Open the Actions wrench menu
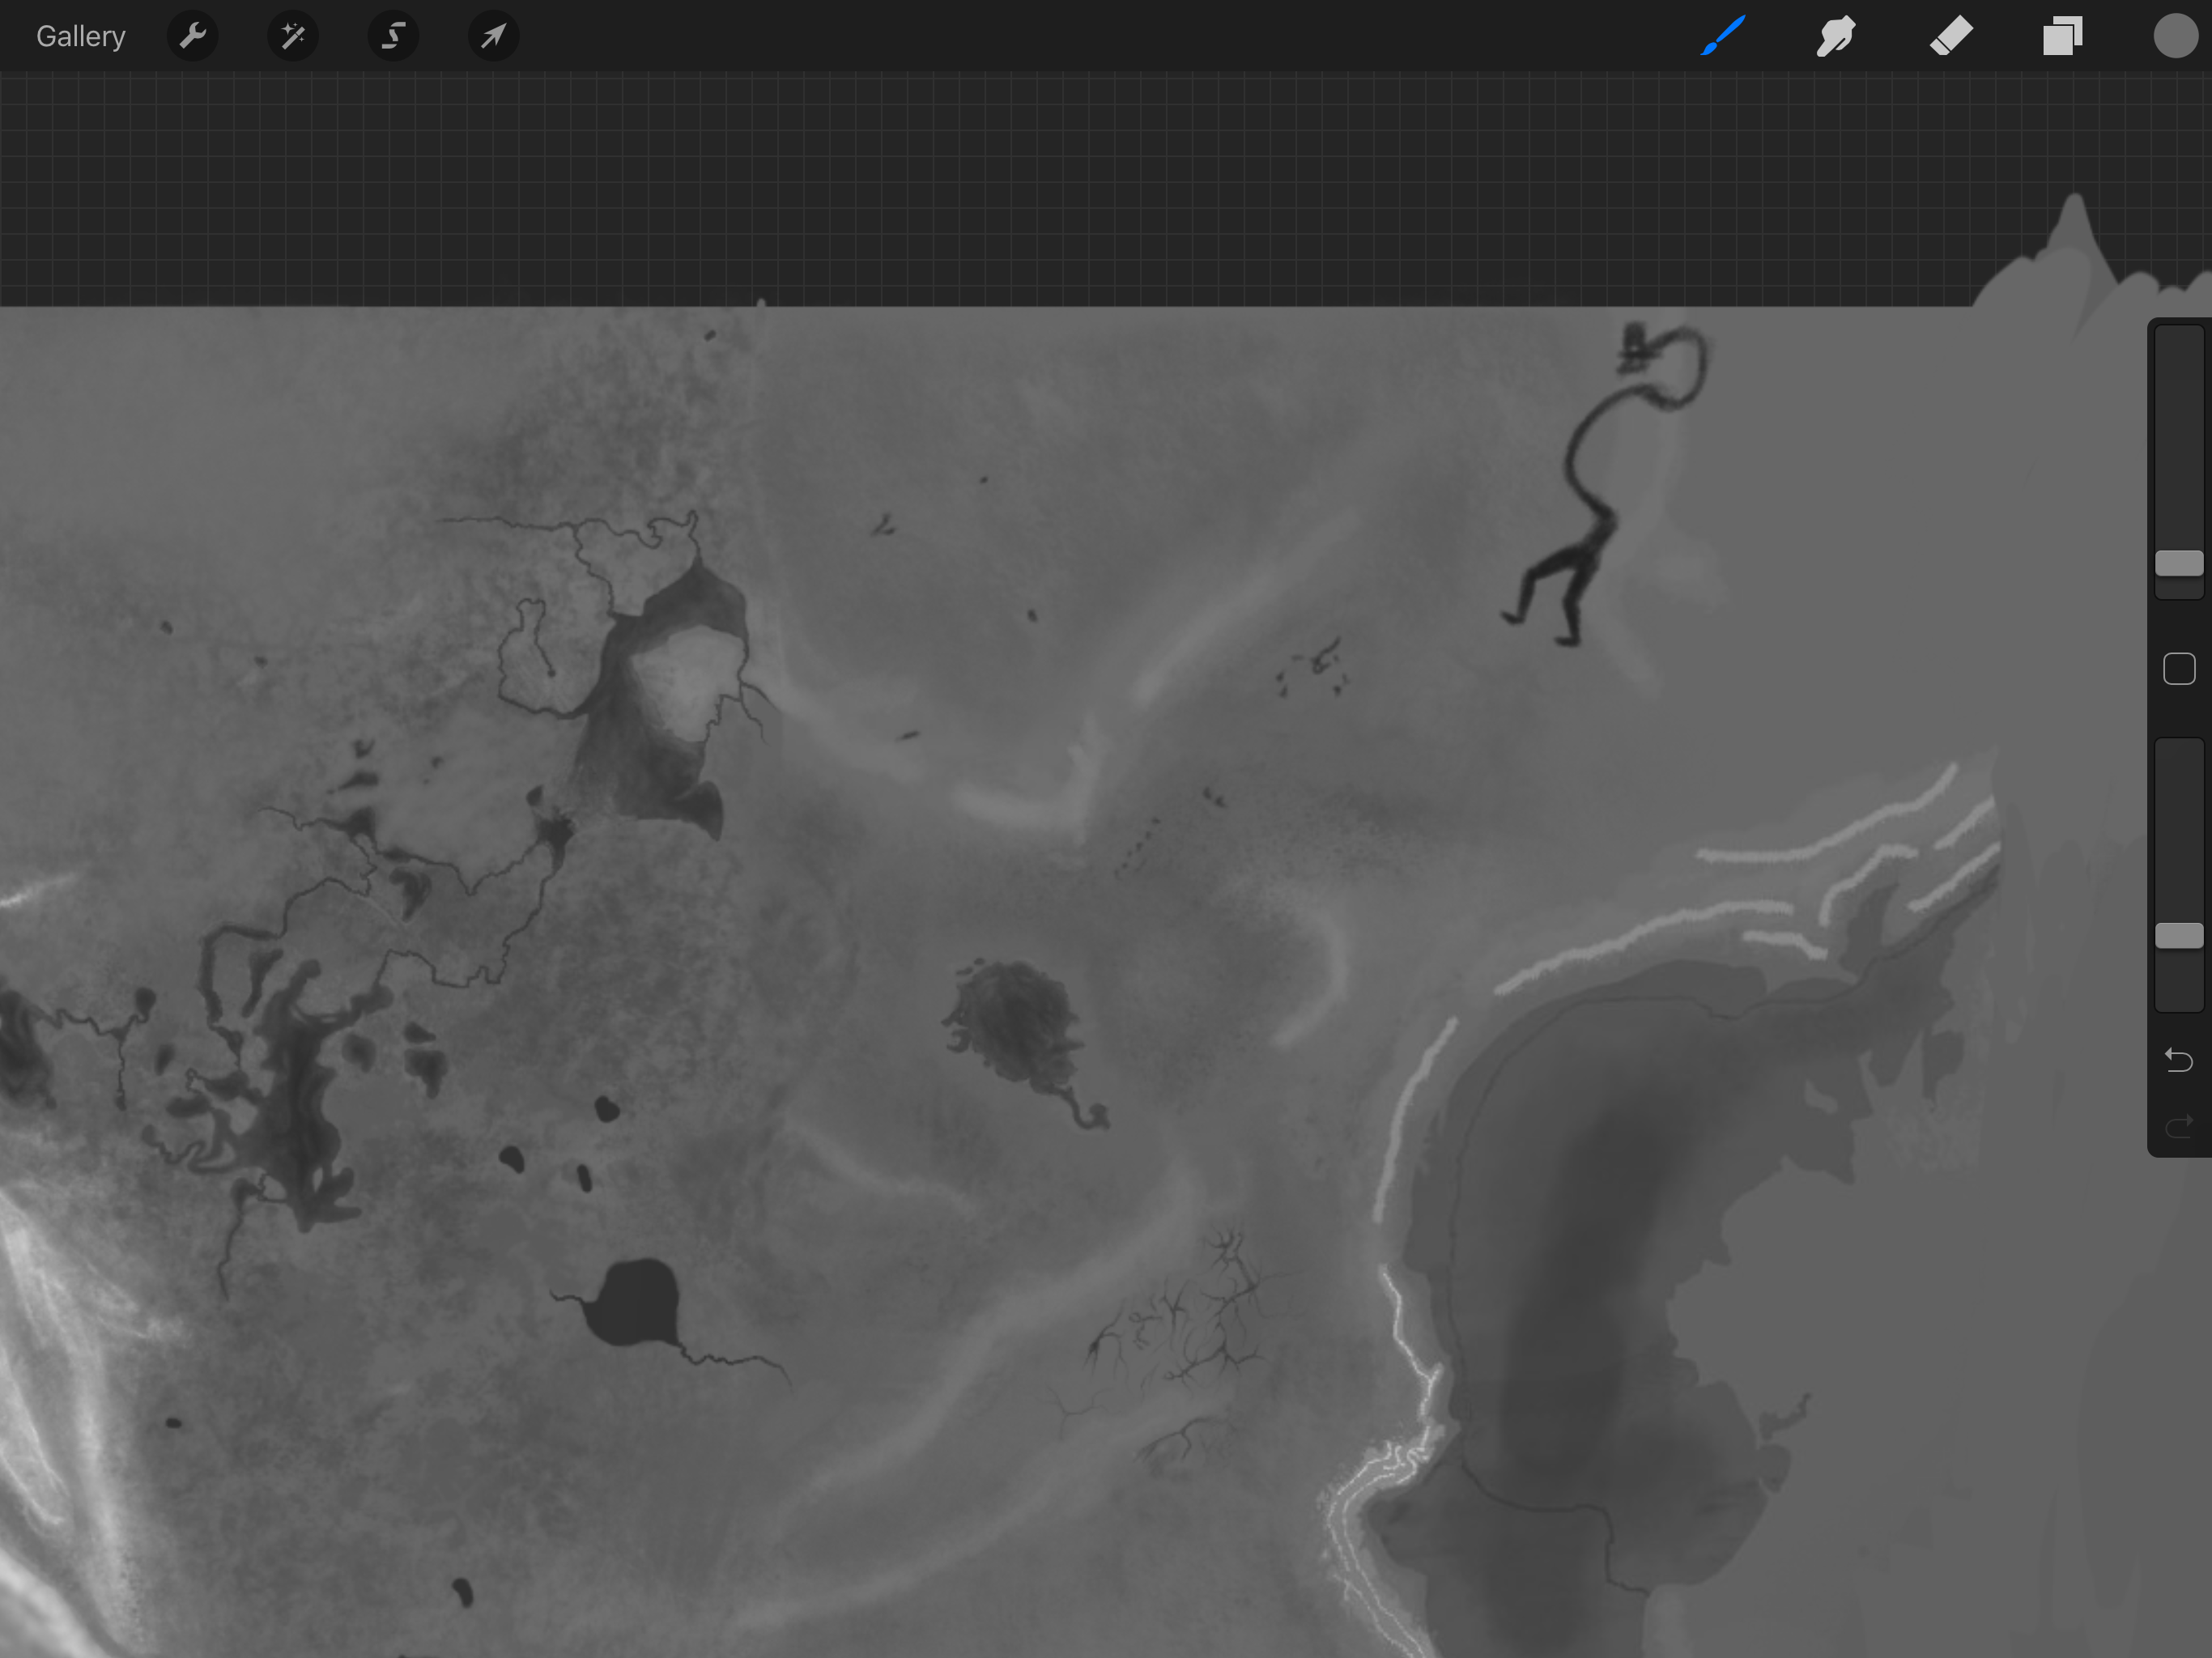Viewport: 2212px width, 1658px height. pos(192,37)
